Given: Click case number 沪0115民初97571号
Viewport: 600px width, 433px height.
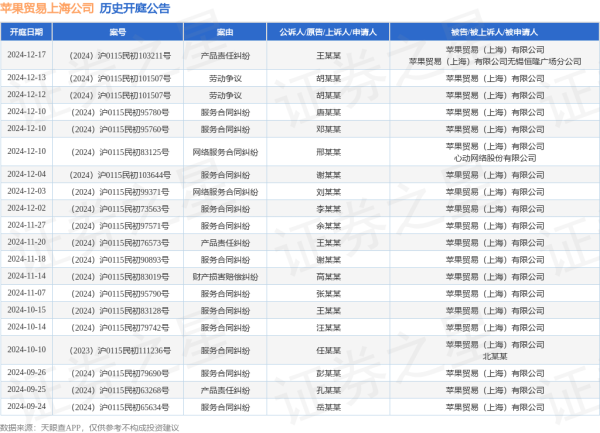Looking at the screenshot, I should coord(120,226).
